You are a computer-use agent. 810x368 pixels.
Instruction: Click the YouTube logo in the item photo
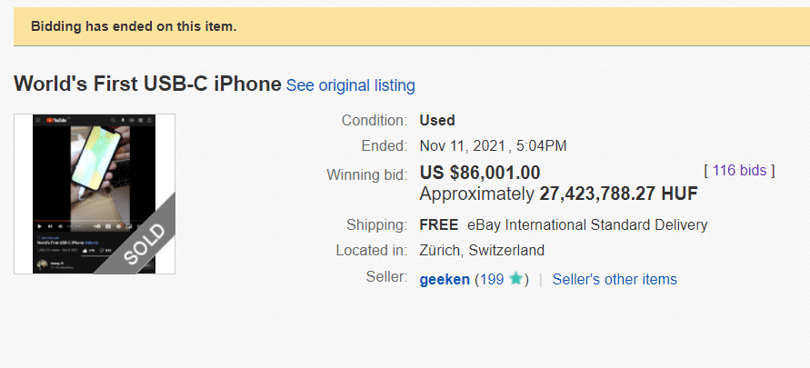pyautogui.click(x=57, y=120)
